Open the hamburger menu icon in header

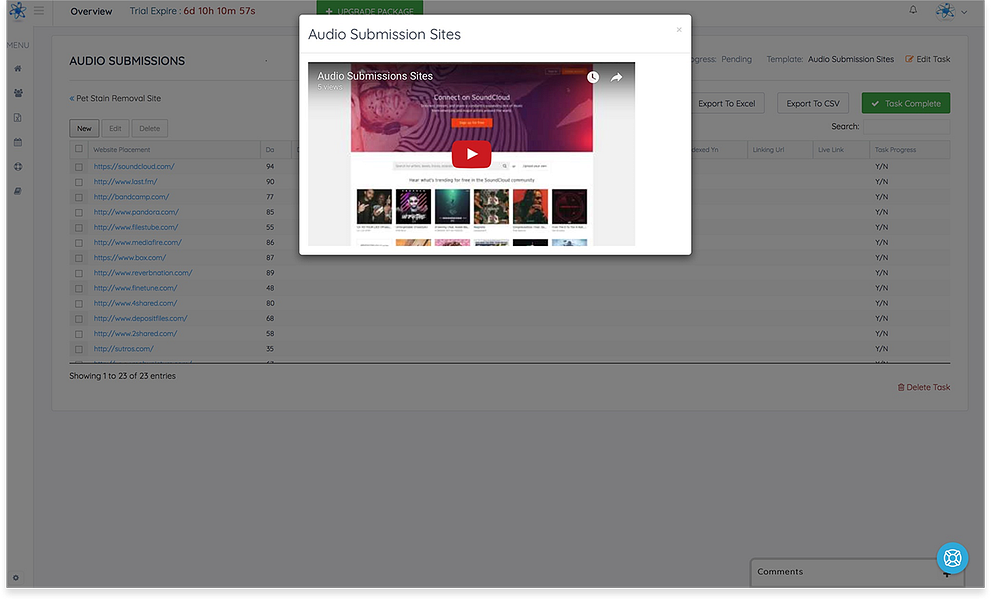click(x=39, y=11)
